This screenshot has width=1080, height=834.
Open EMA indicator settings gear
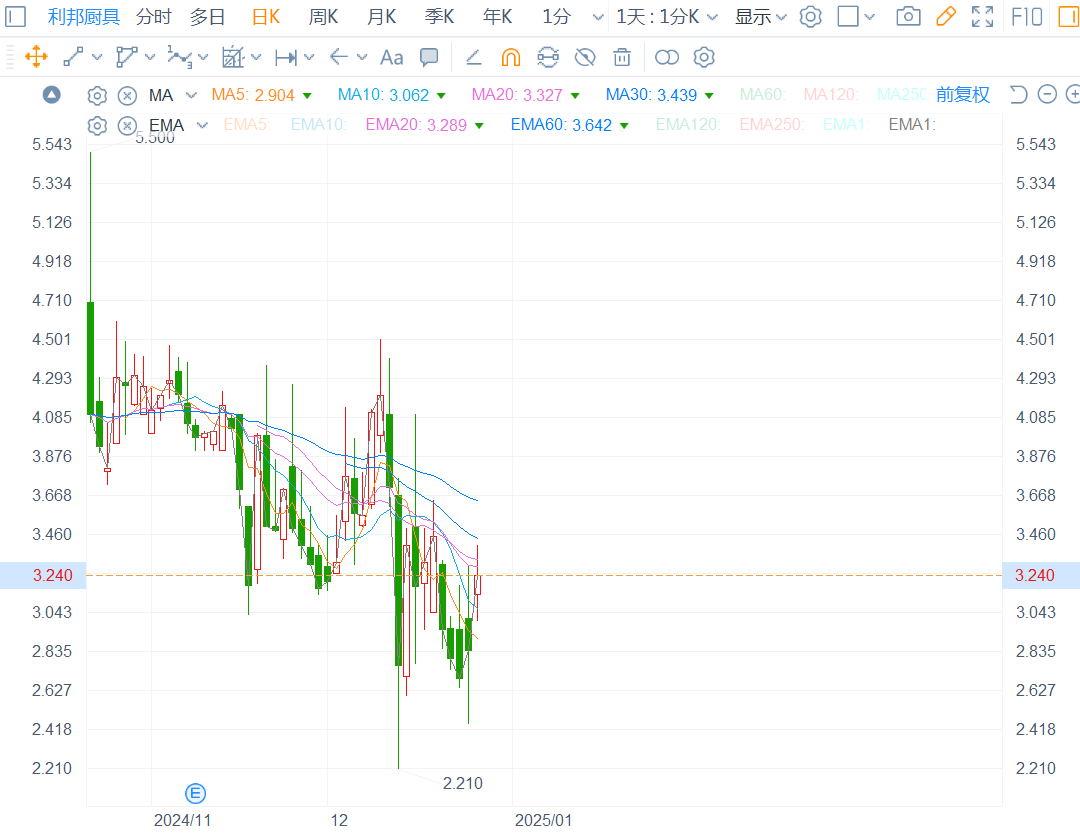[97, 125]
